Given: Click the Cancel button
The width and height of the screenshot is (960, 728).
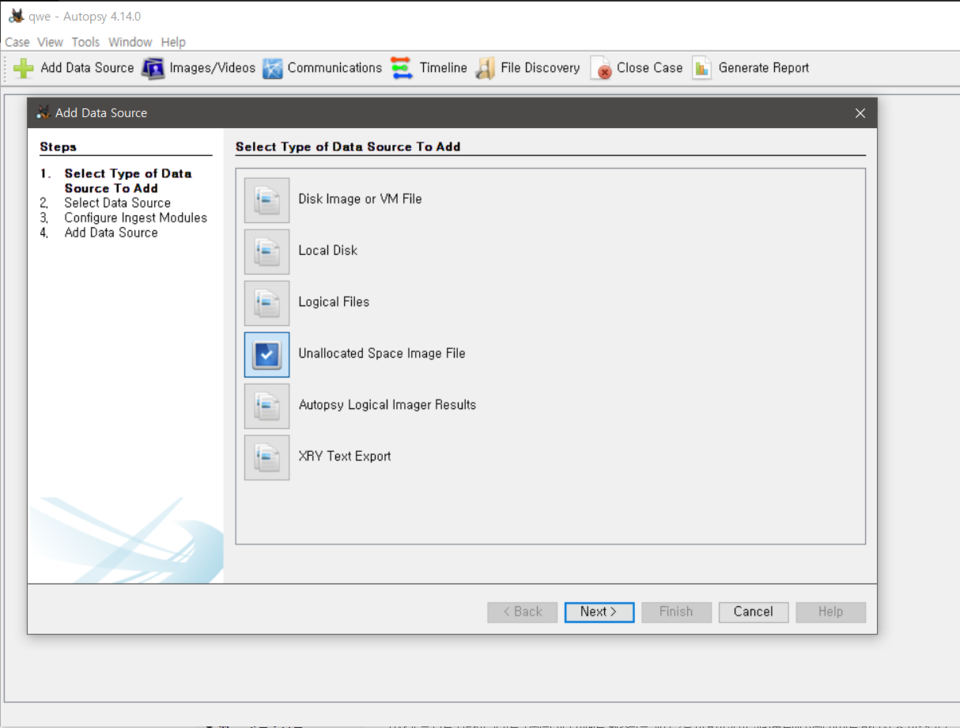Looking at the screenshot, I should click(754, 612).
